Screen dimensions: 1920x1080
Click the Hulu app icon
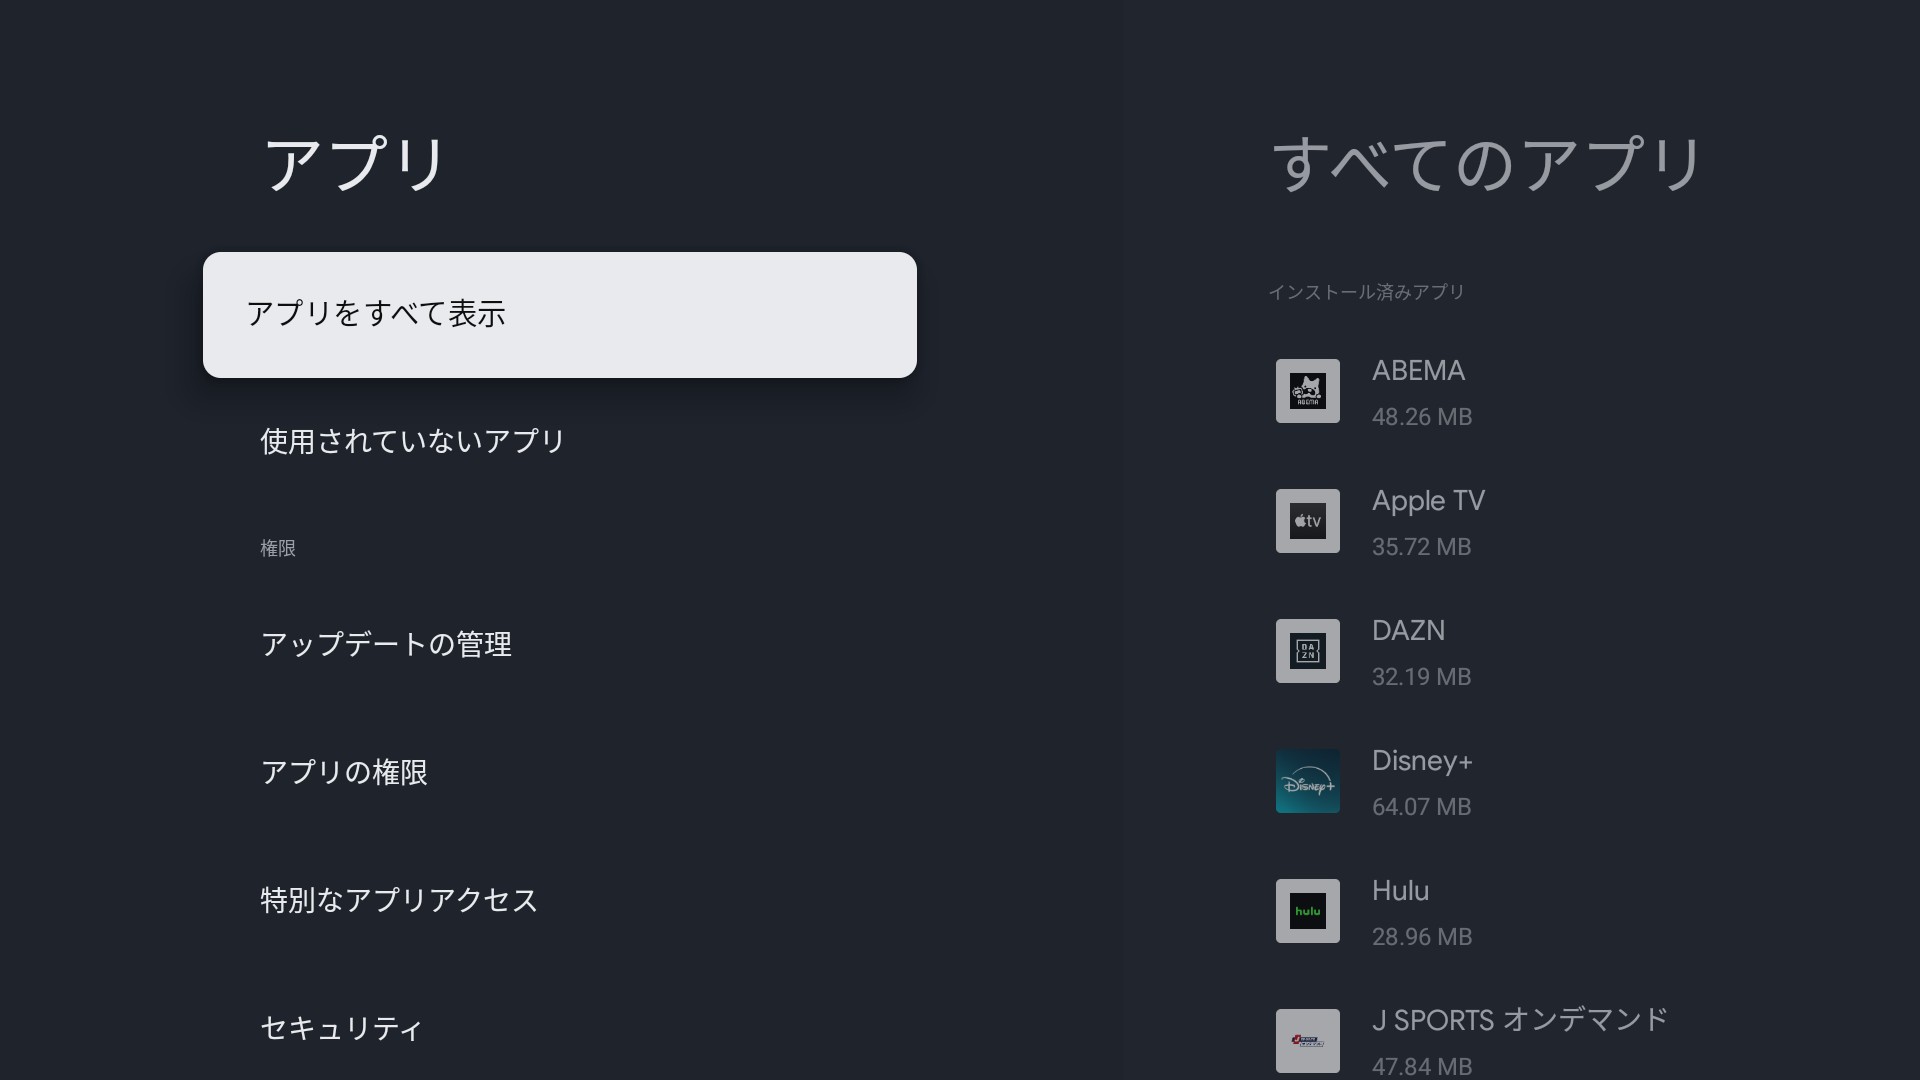pos(1307,911)
